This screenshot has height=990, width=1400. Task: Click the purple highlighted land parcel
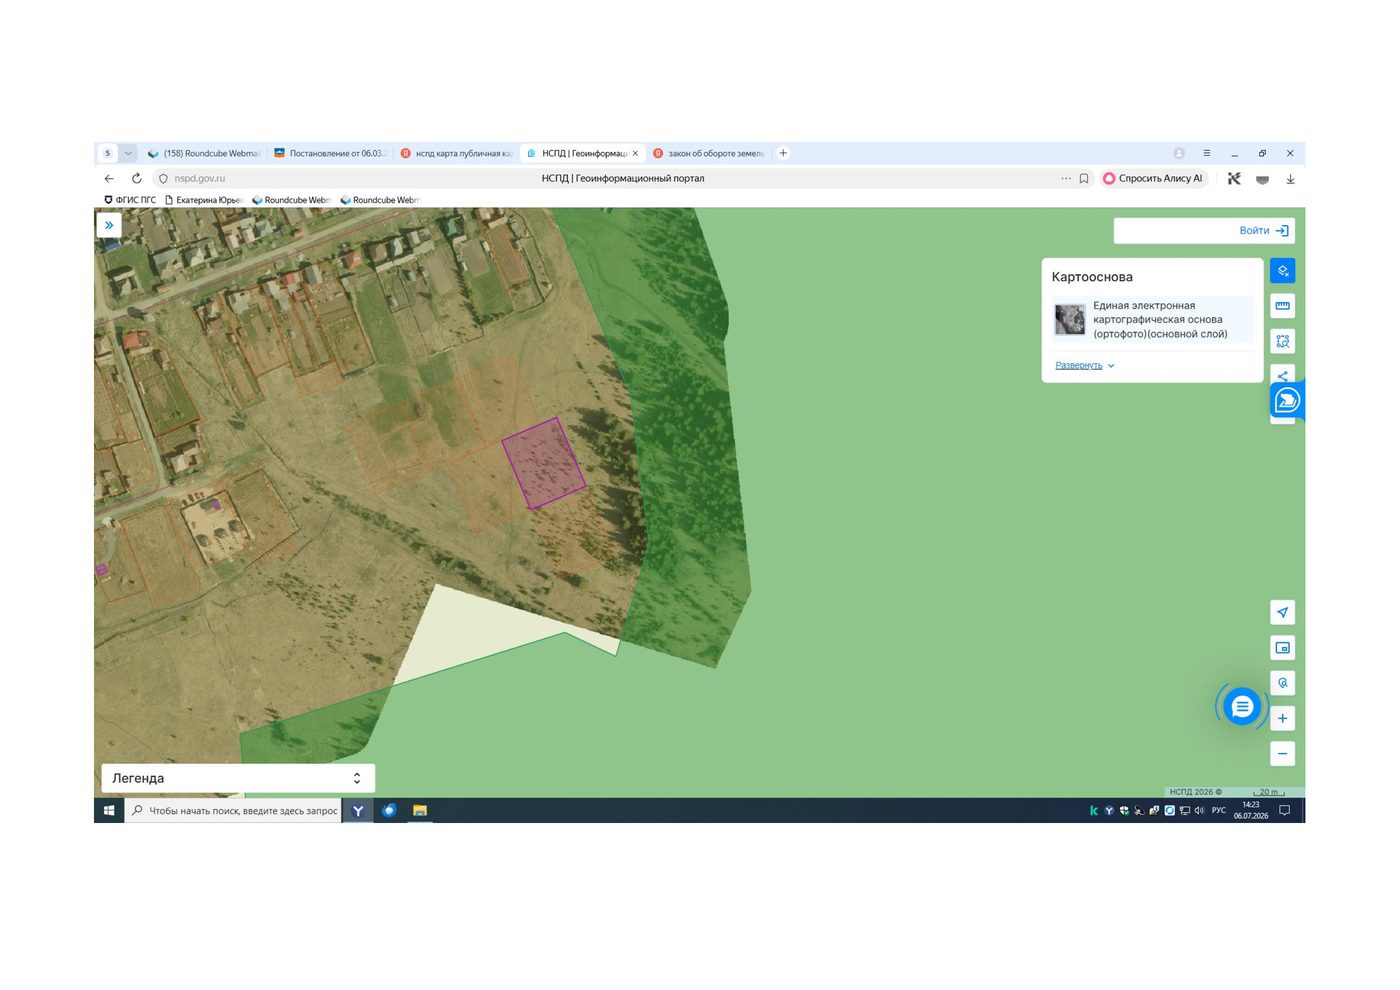point(543,464)
